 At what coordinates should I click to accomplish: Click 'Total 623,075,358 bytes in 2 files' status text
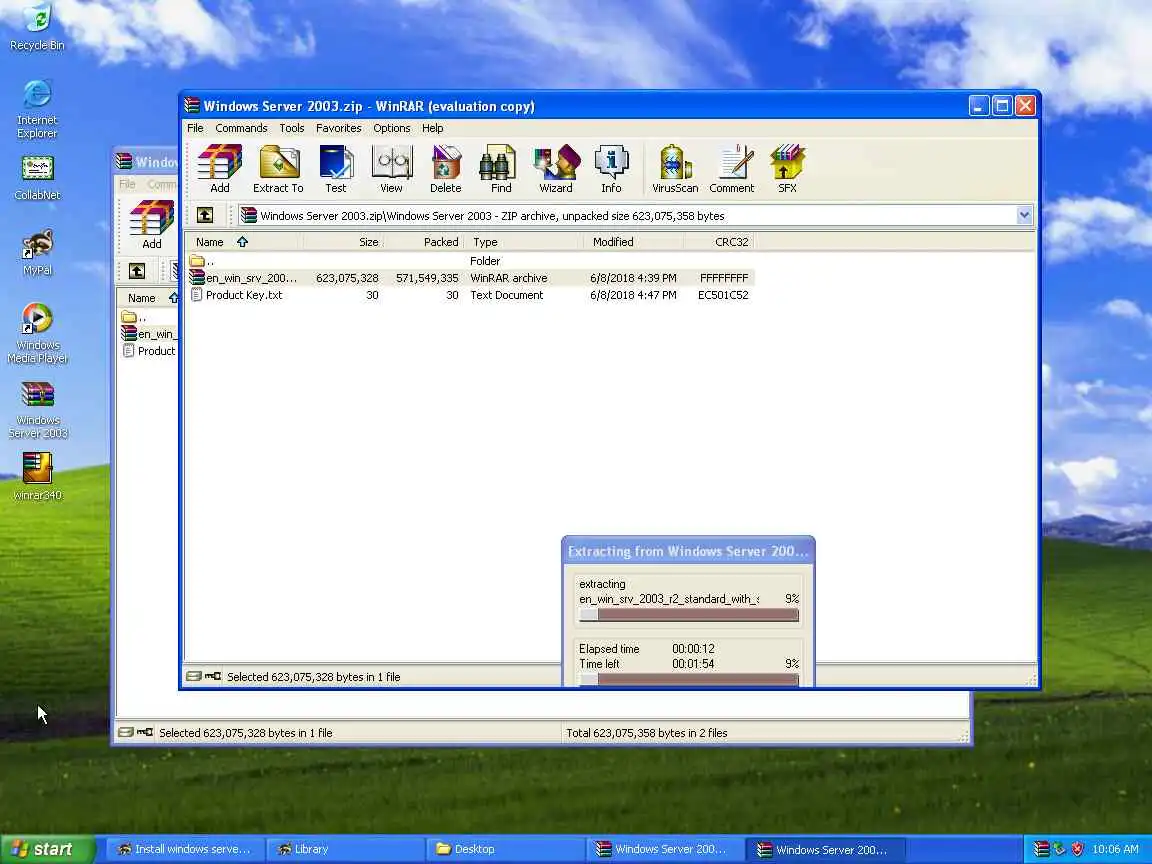[x=647, y=732]
